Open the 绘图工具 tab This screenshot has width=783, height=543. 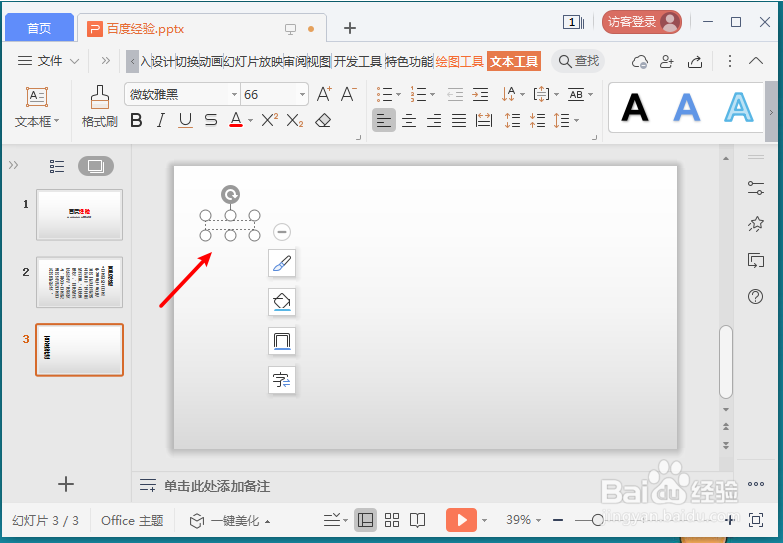(459, 61)
